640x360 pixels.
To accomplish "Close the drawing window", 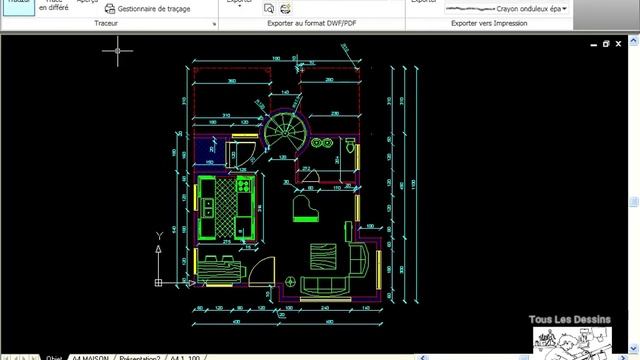I will click(618, 44).
